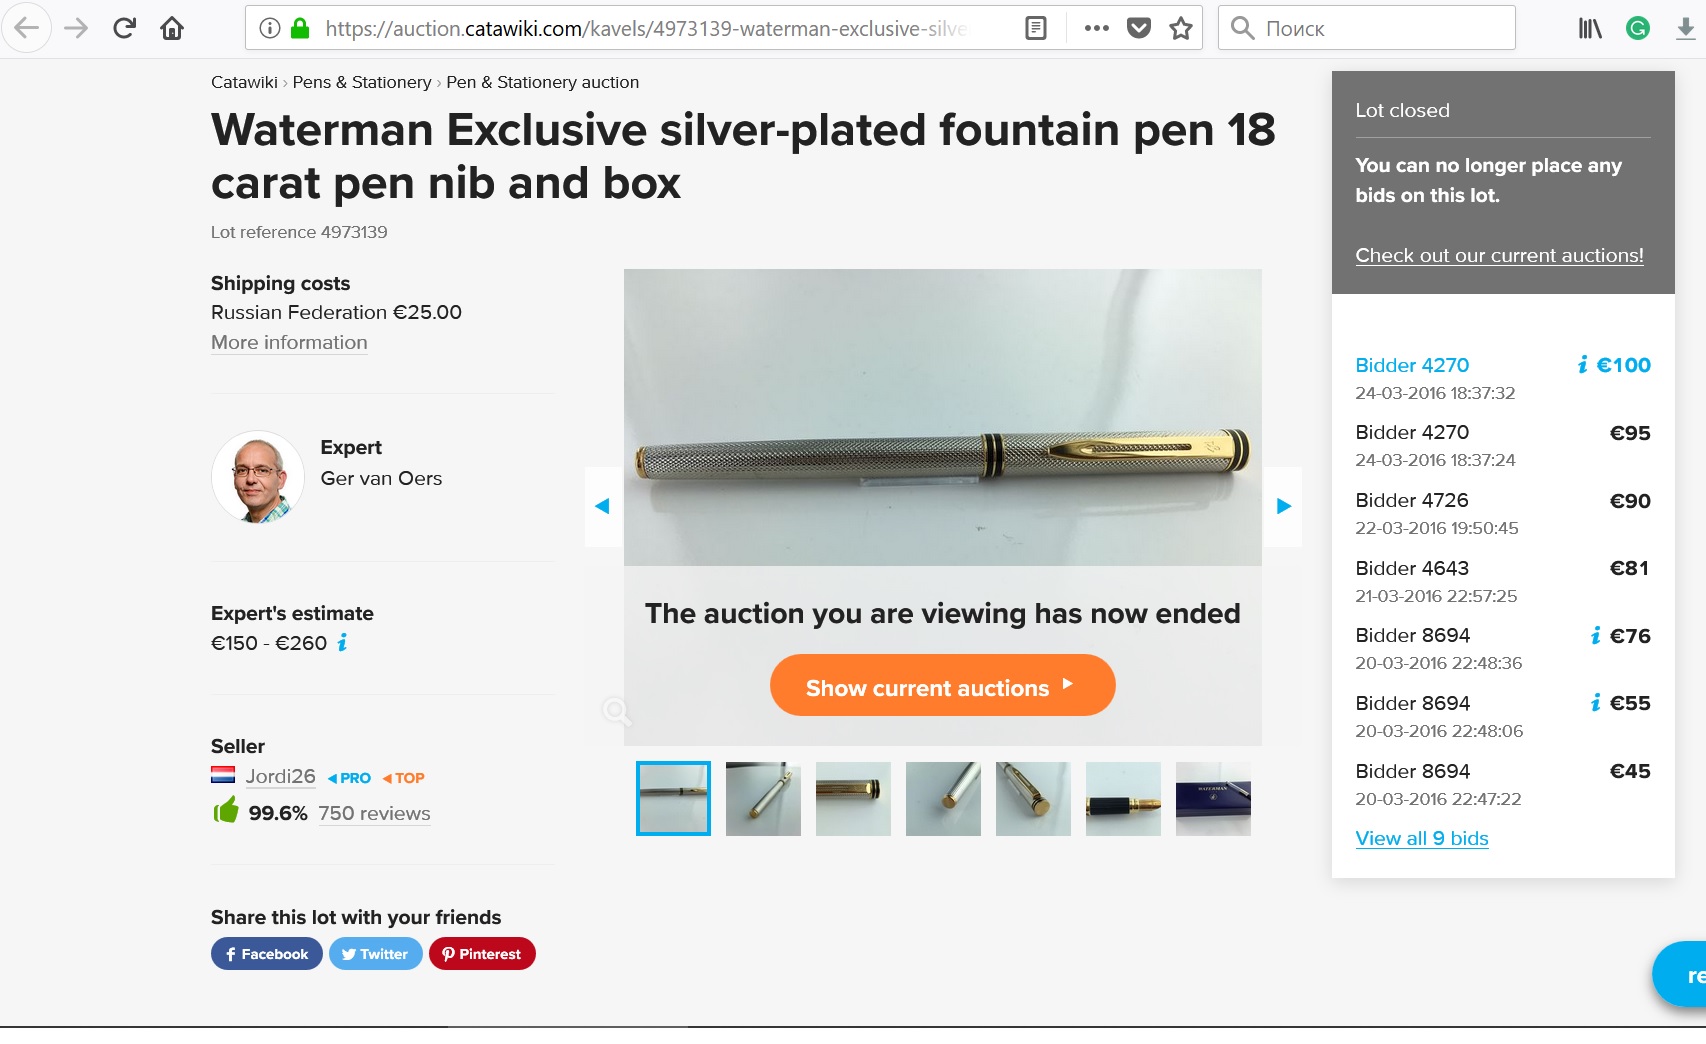Image resolution: width=1706 pixels, height=1044 pixels.
Task: Open the Pens & Stationery breadcrumb
Action: coord(361,82)
